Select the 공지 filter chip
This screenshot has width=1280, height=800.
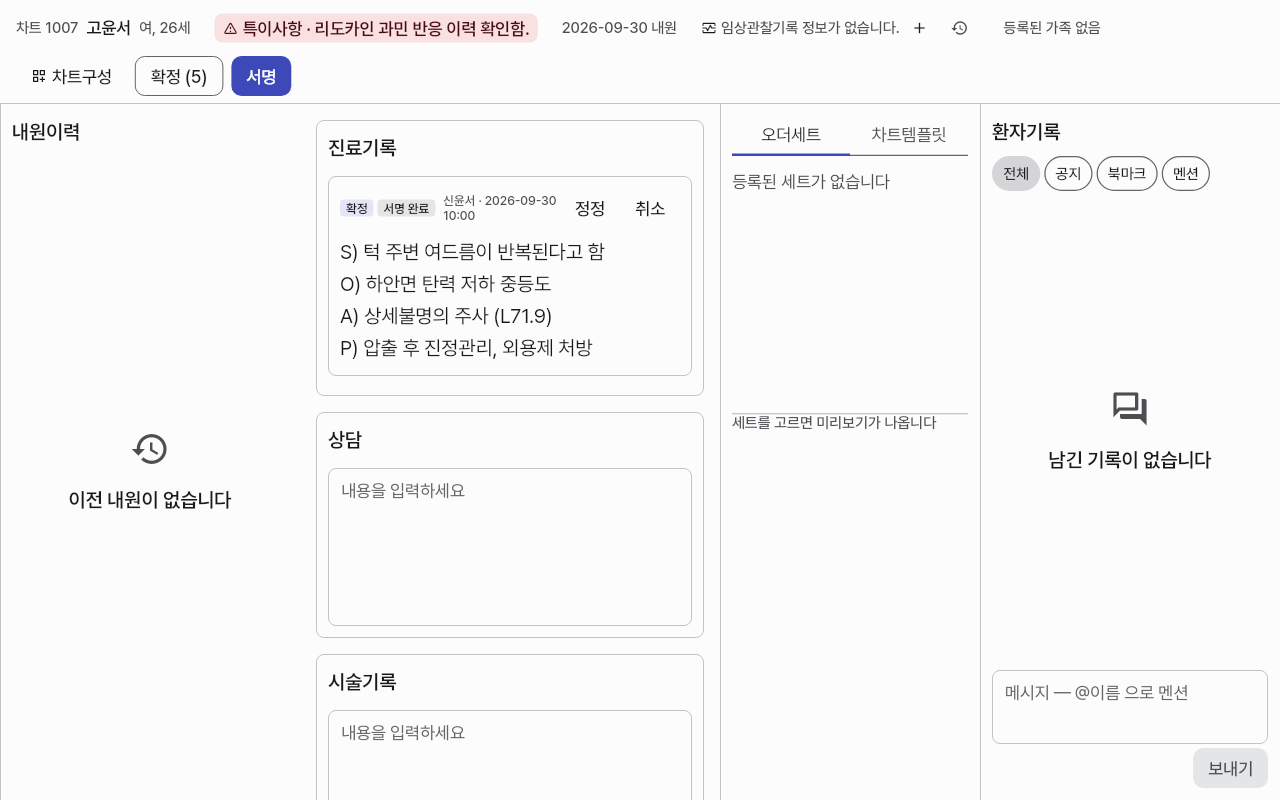tap(1068, 174)
